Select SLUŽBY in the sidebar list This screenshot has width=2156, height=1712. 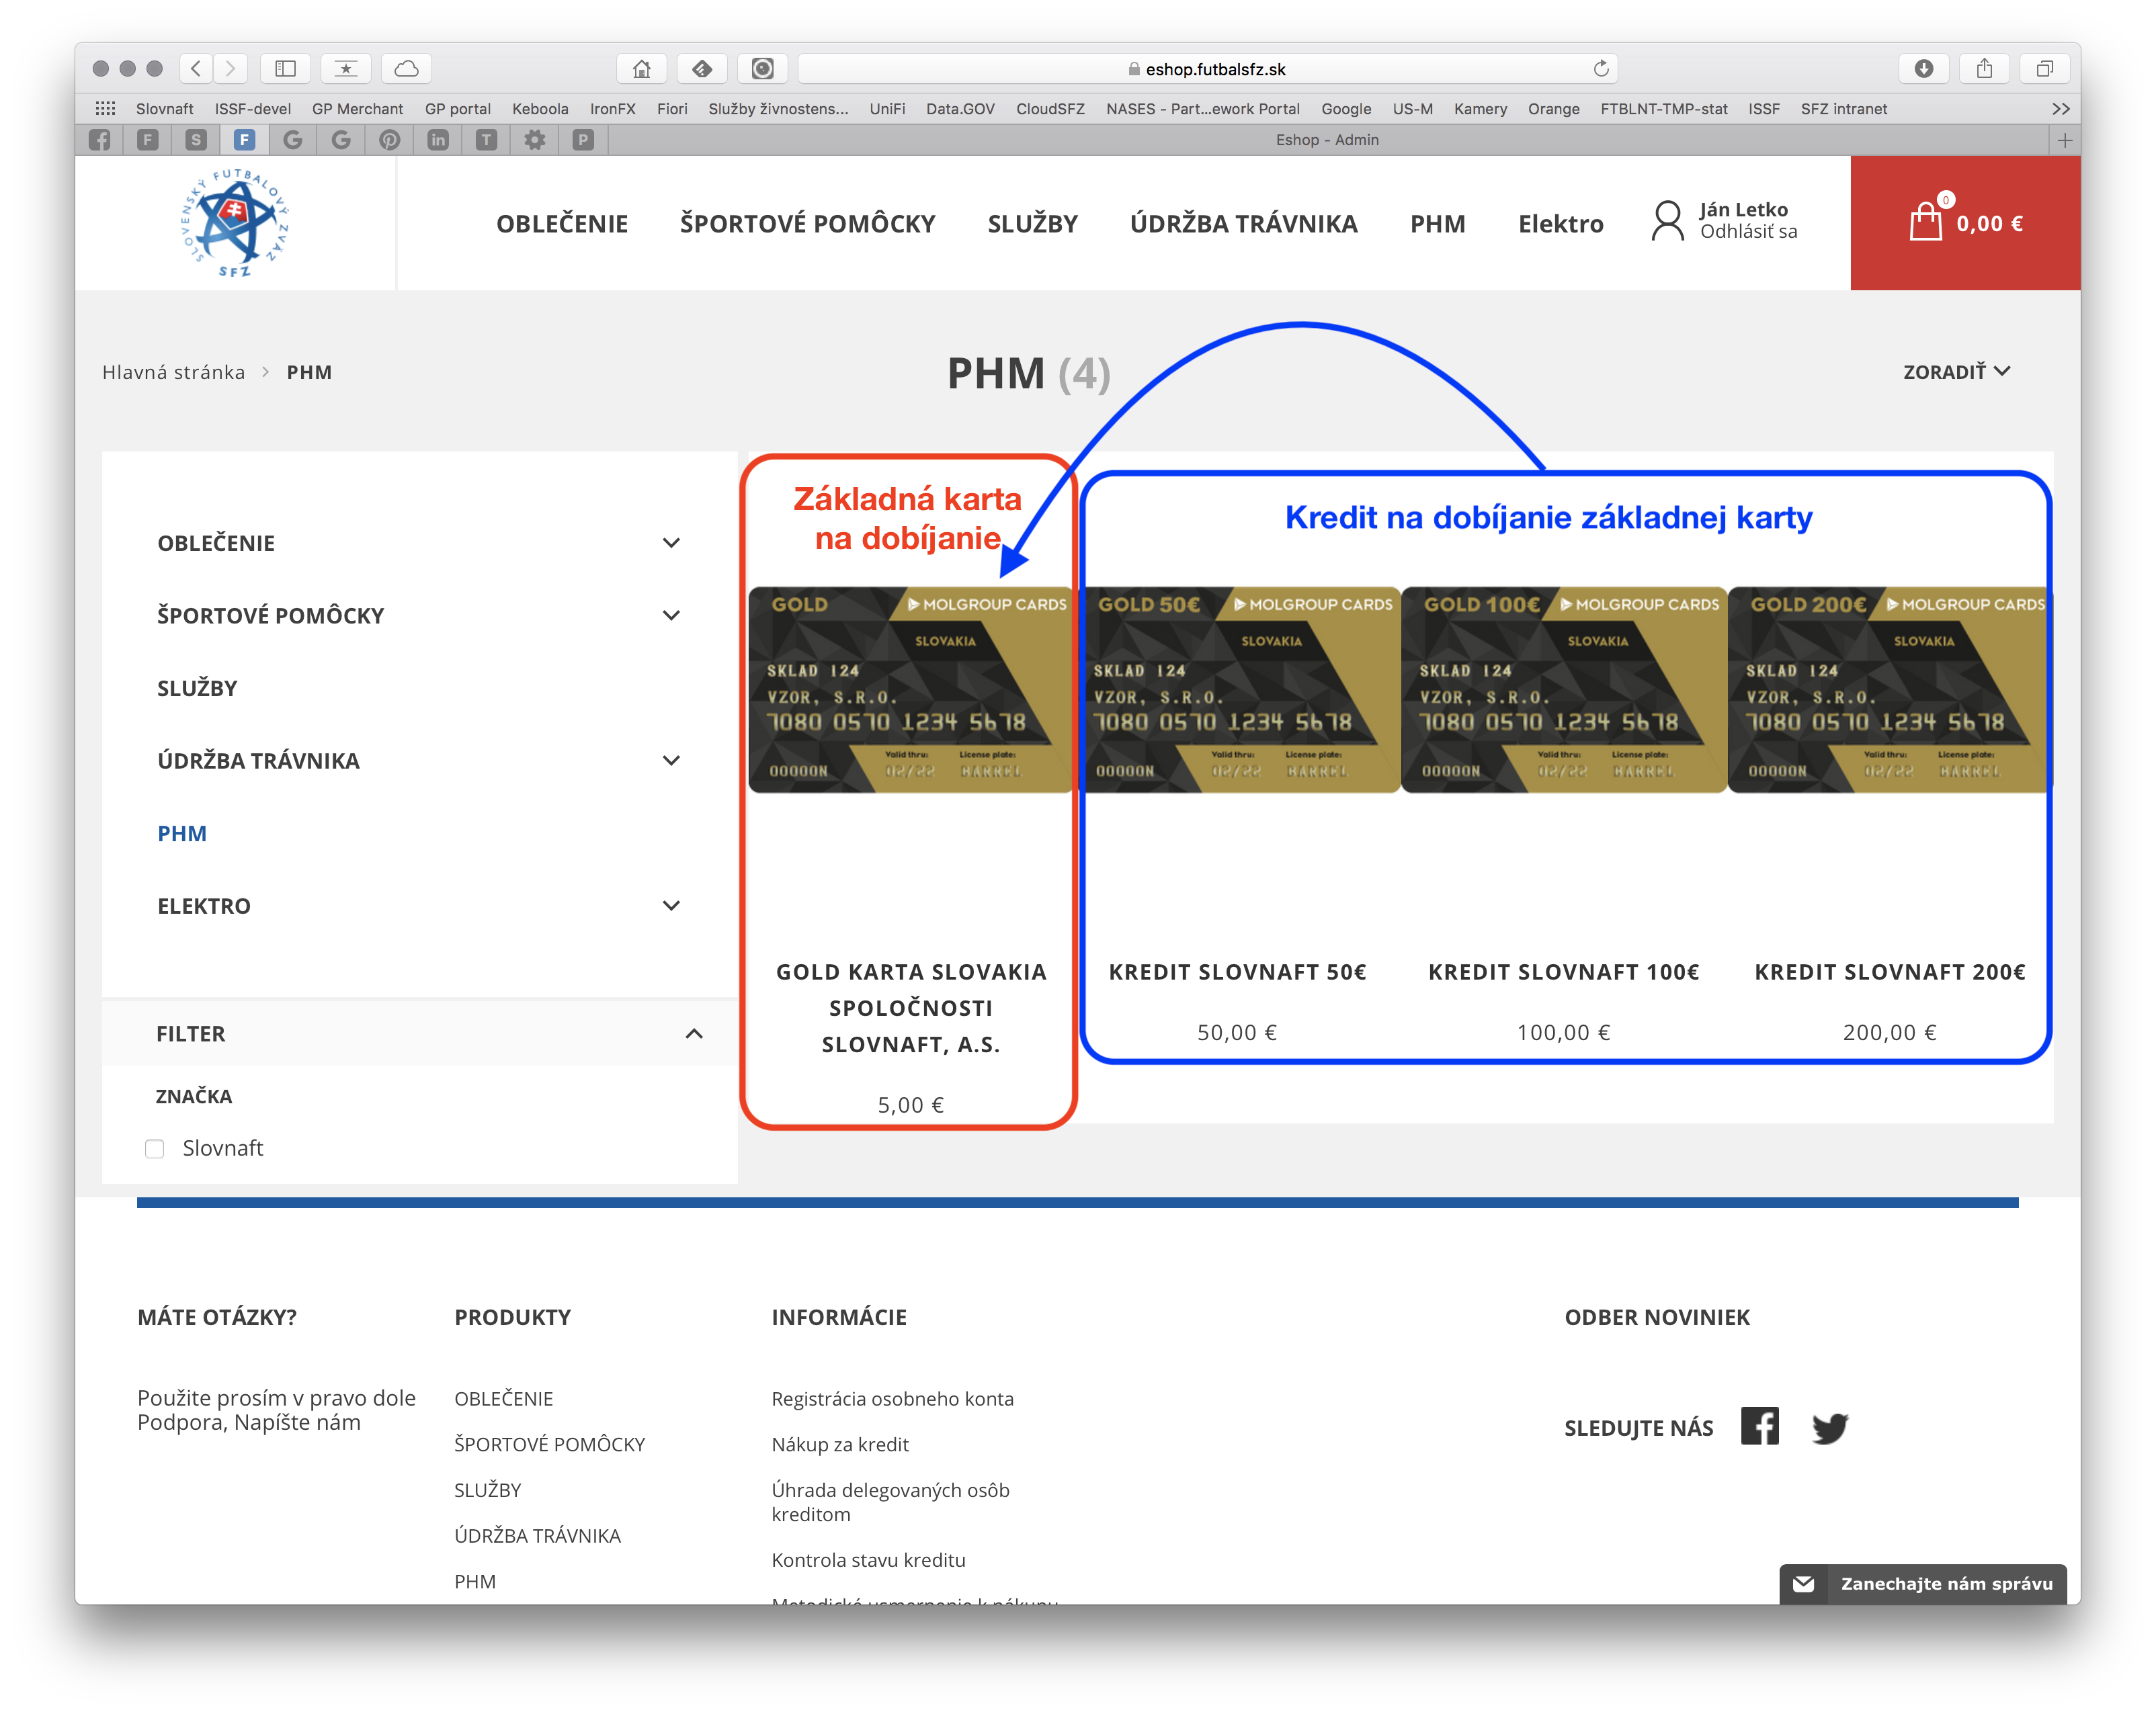(197, 688)
